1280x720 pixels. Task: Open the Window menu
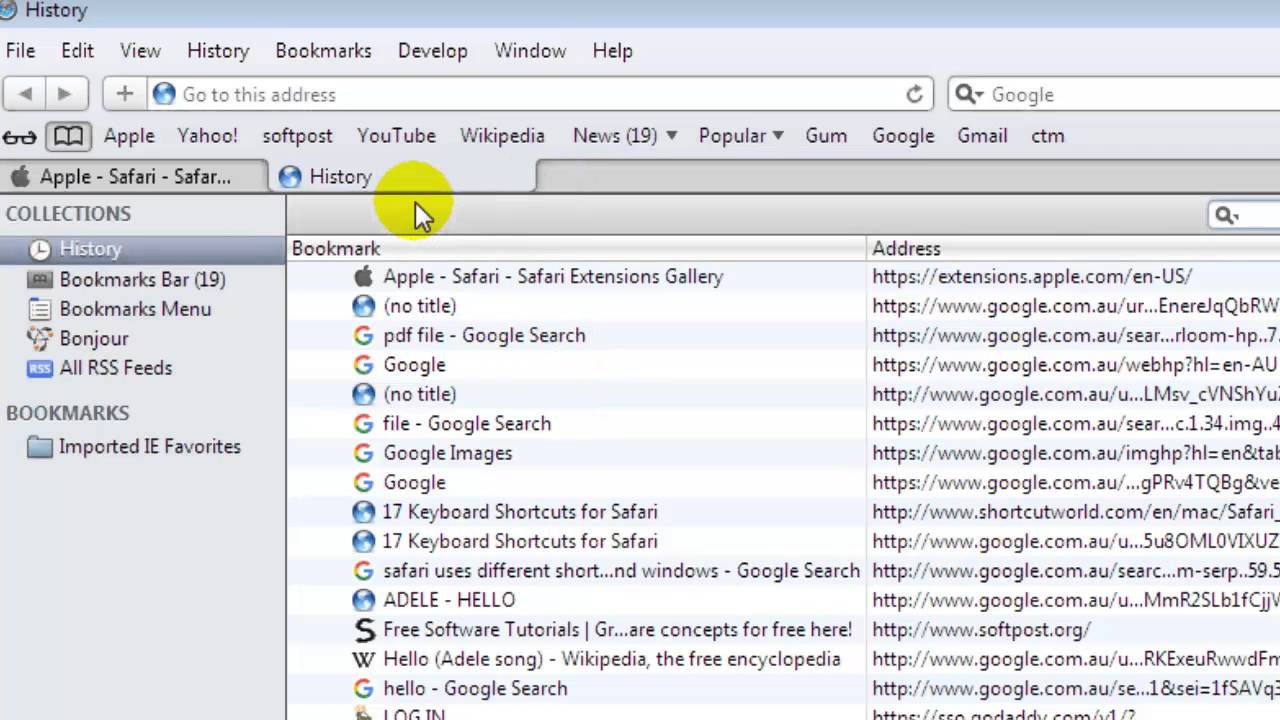tap(530, 50)
